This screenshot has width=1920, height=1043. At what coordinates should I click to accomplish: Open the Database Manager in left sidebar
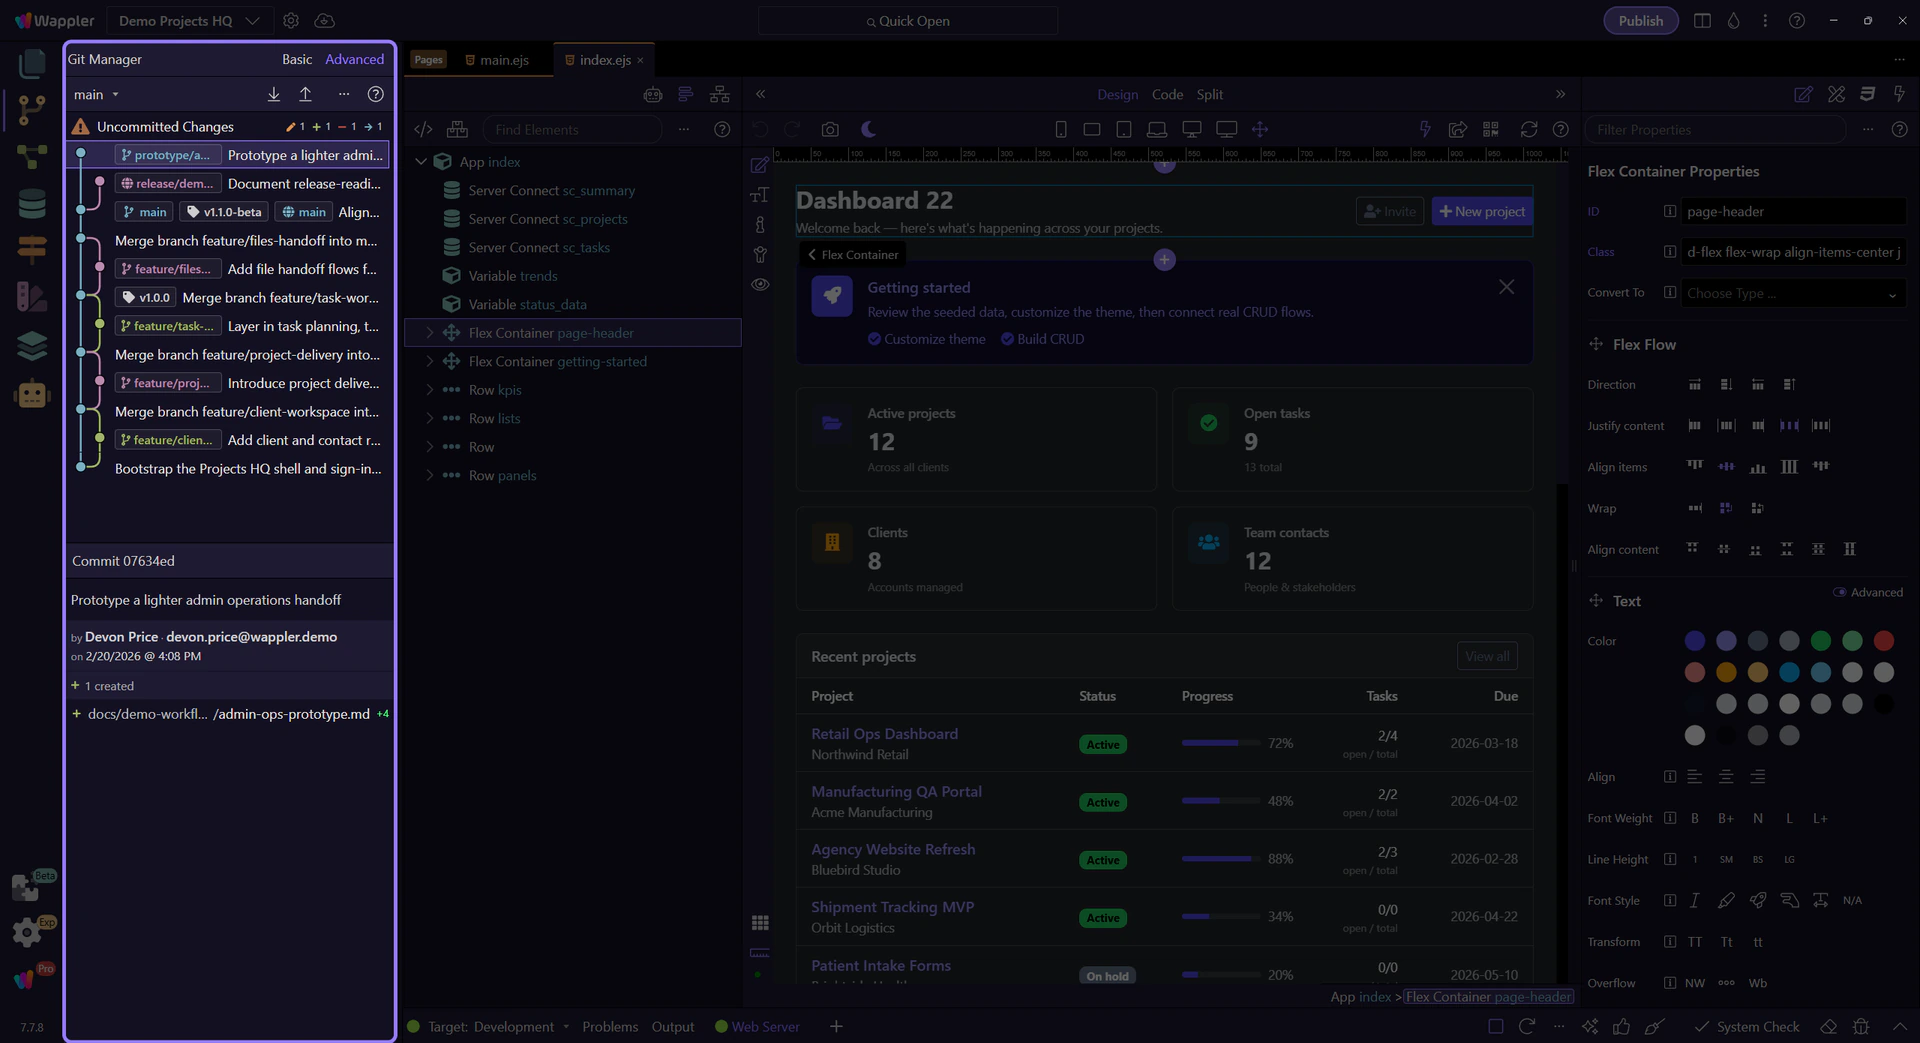tap(32, 203)
